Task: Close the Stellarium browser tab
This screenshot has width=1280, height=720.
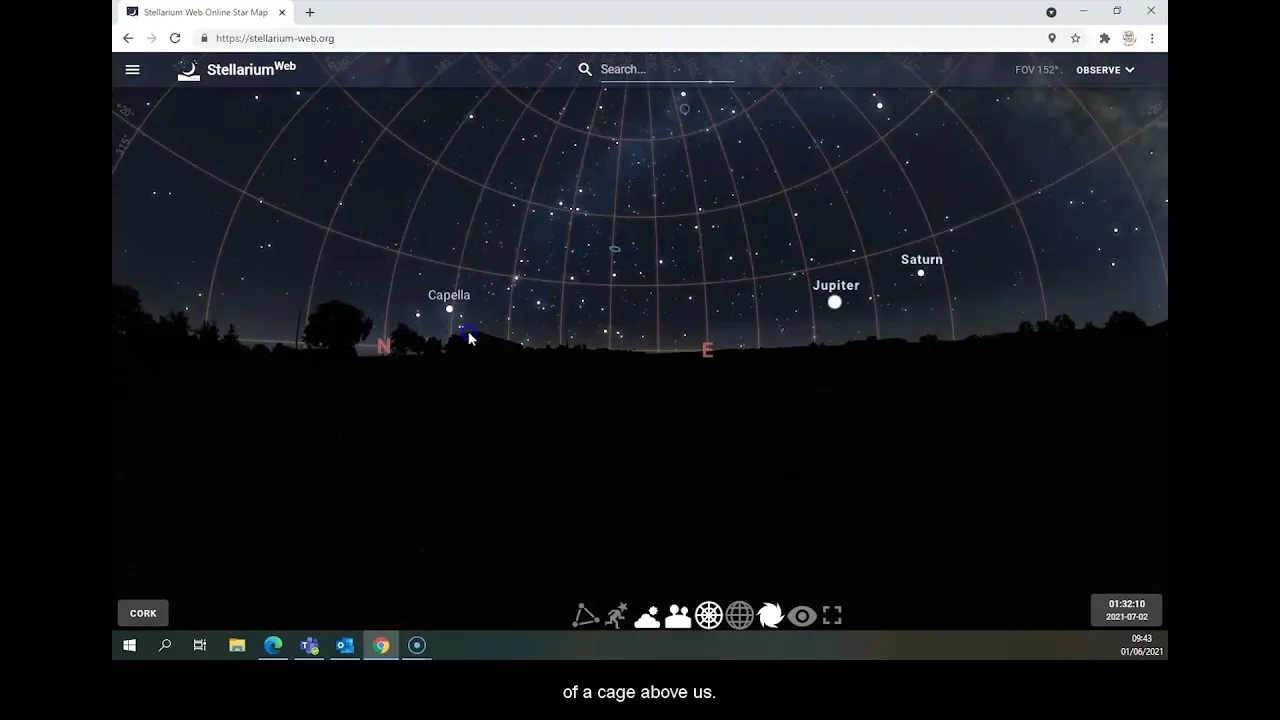Action: pyautogui.click(x=282, y=12)
